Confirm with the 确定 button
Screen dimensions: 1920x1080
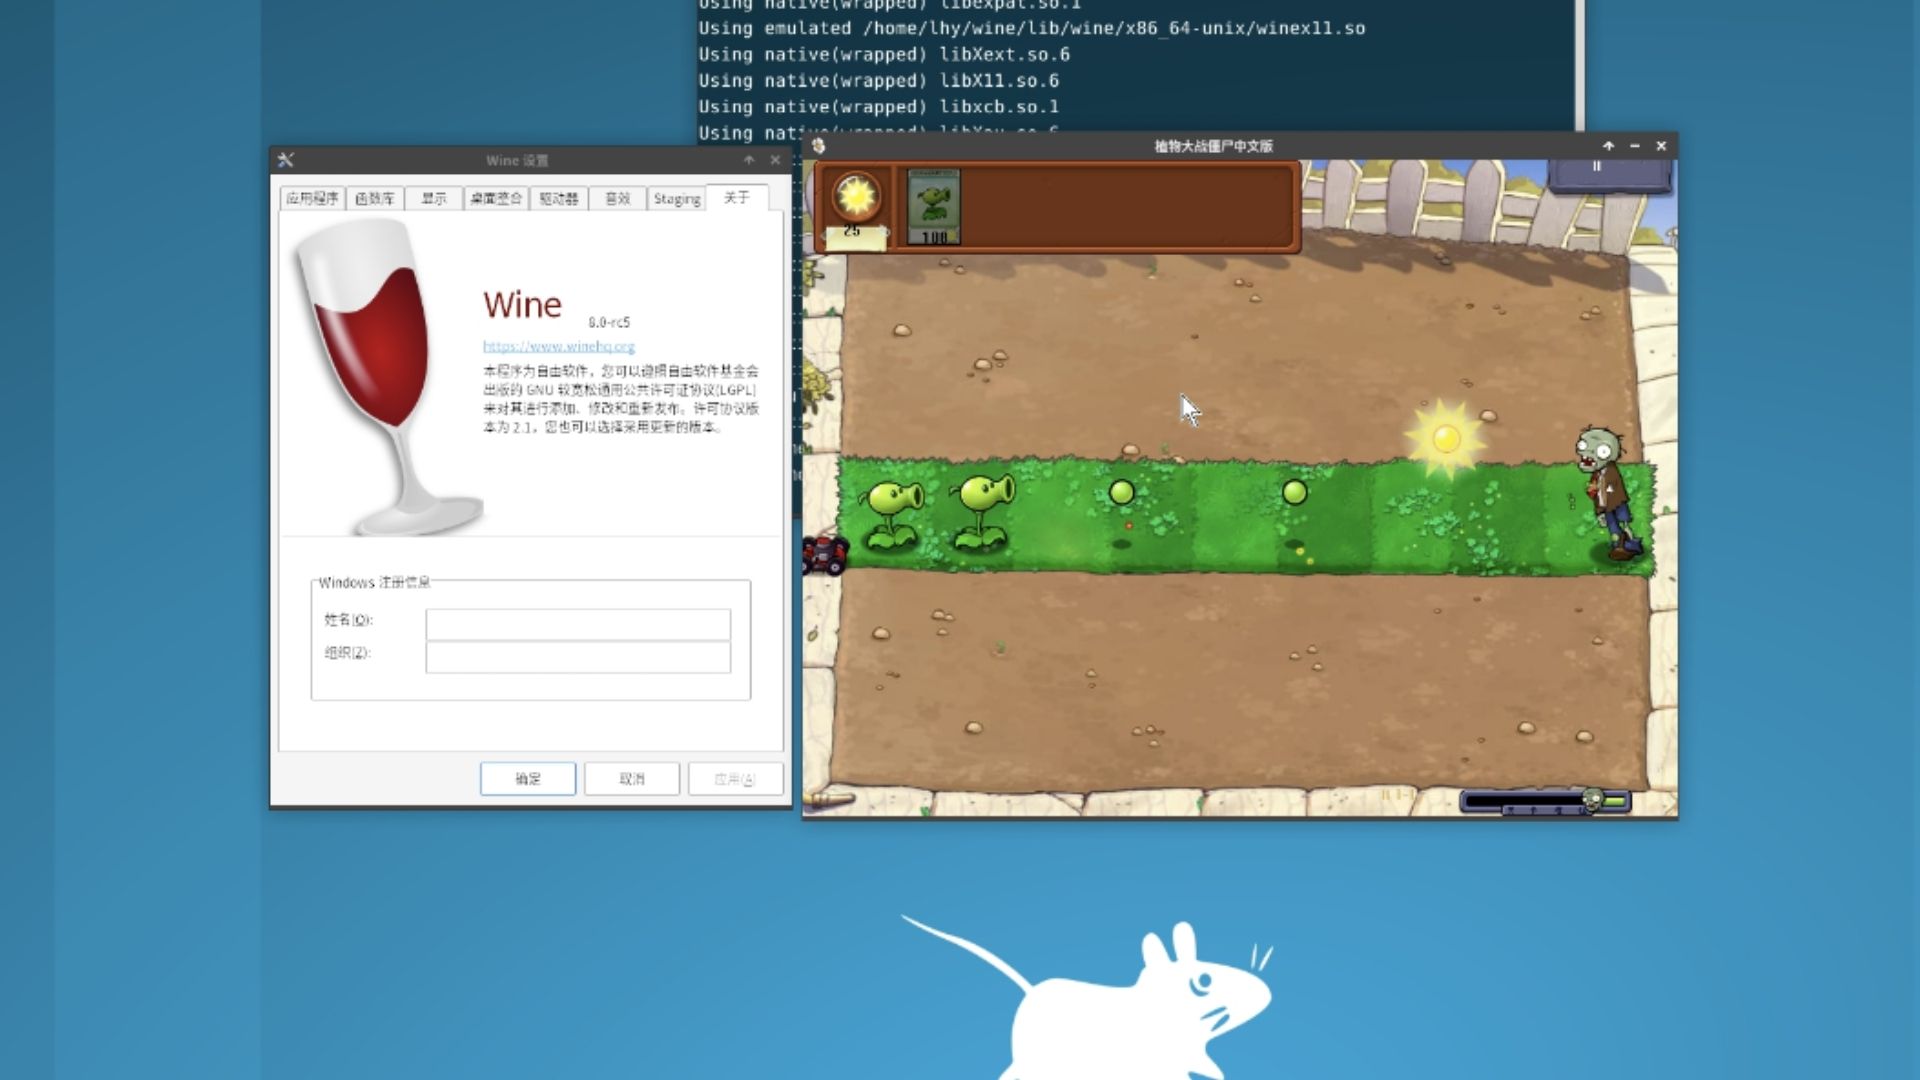coord(528,779)
